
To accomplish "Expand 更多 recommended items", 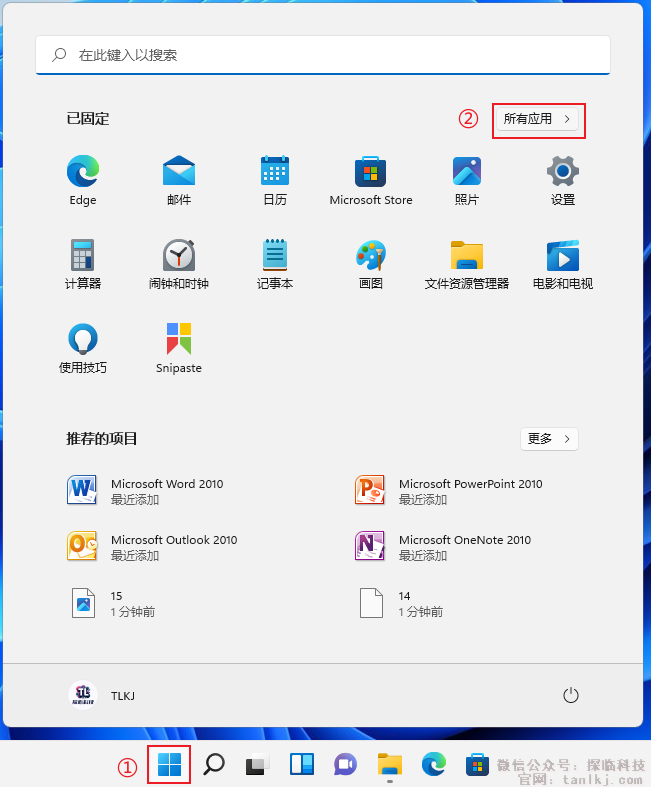I will point(549,439).
